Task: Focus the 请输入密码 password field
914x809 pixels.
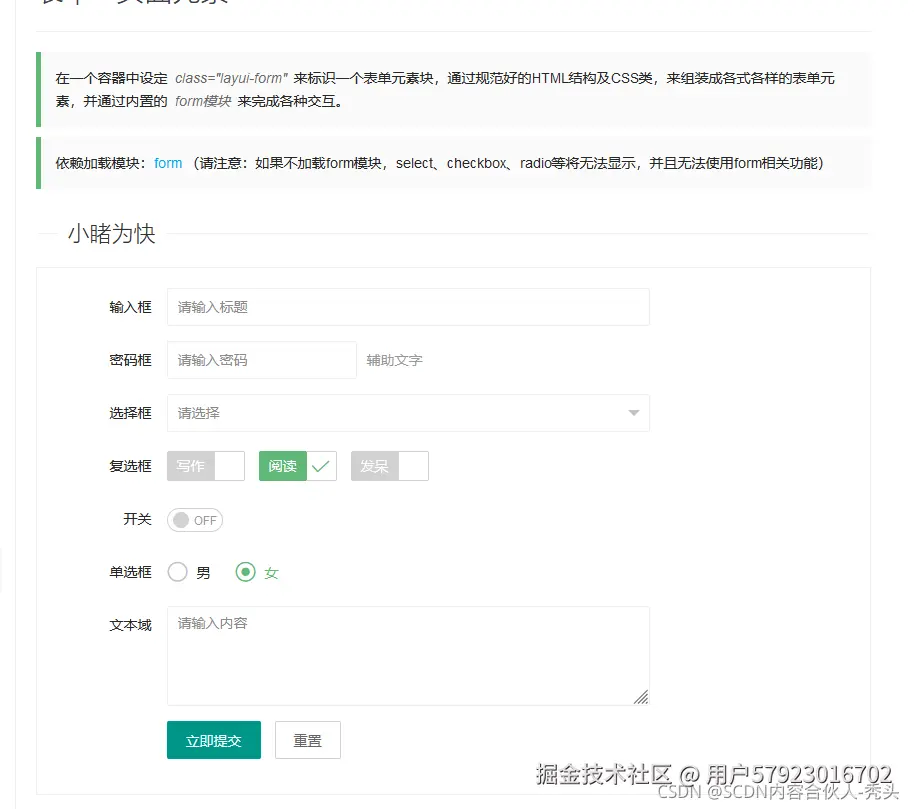Action: [x=260, y=360]
